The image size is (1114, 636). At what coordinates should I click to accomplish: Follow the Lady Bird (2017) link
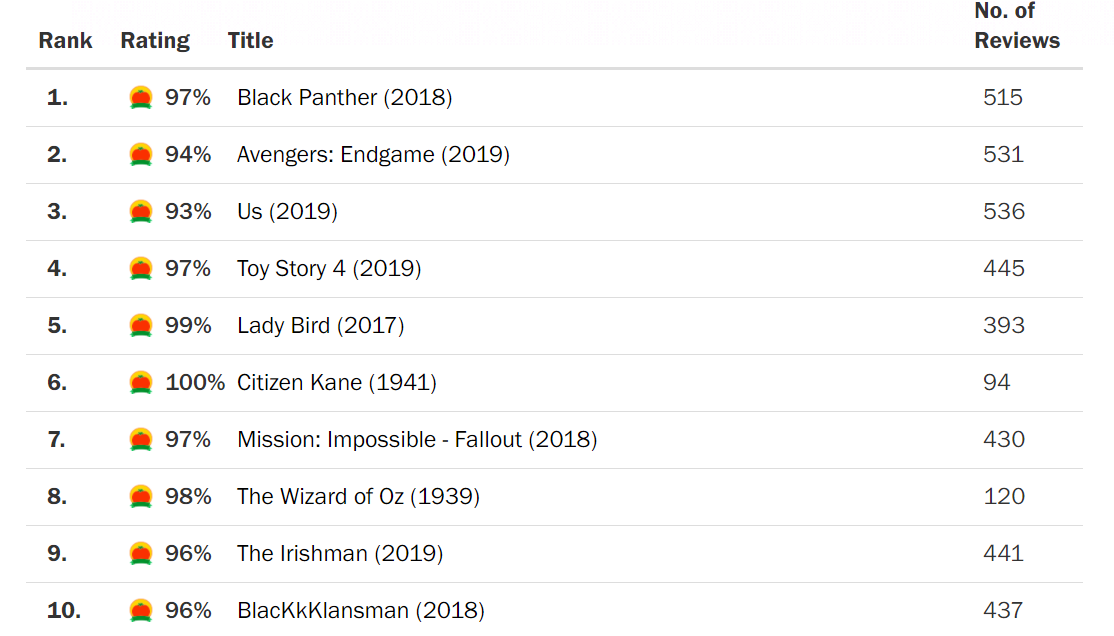click(x=320, y=325)
